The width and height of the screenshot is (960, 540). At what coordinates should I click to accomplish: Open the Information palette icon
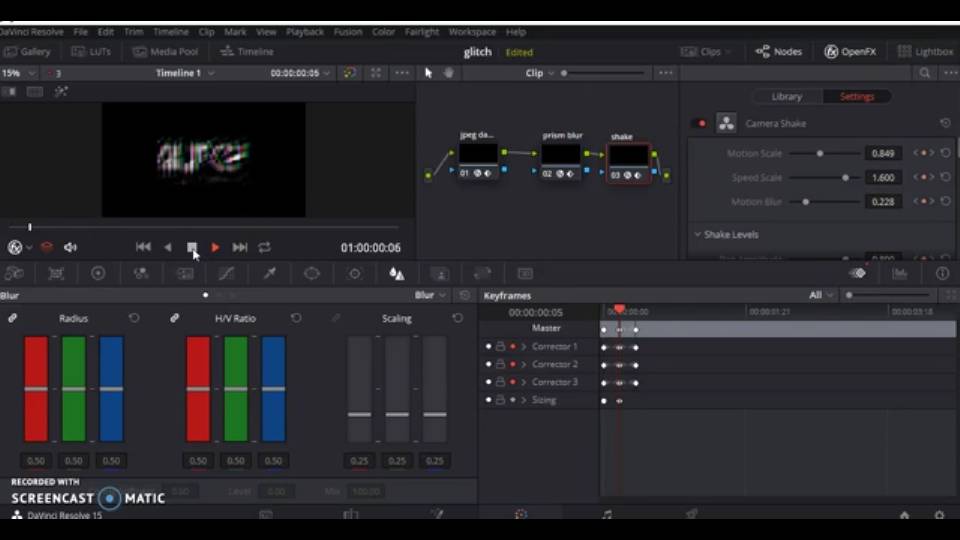pyautogui.click(x=942, y=274)
